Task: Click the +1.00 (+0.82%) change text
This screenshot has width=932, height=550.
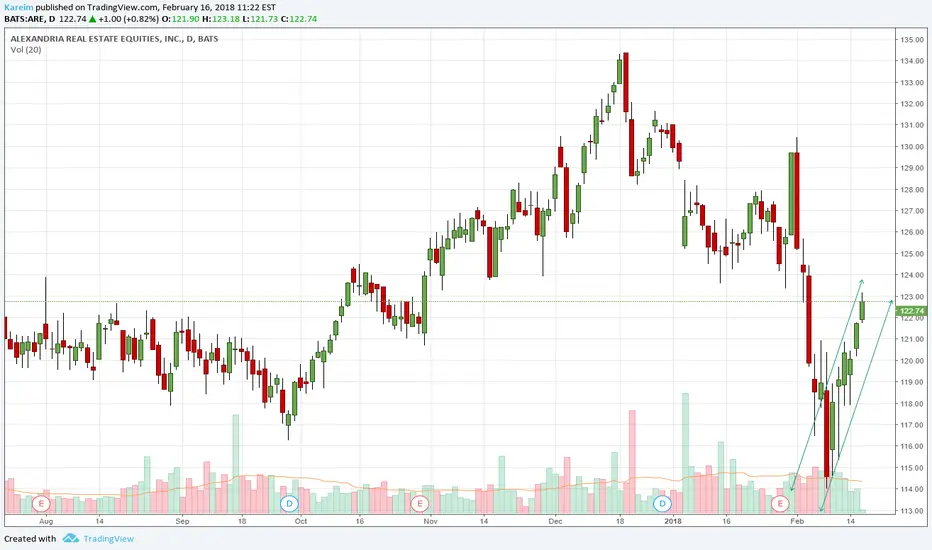Action: 128,19
